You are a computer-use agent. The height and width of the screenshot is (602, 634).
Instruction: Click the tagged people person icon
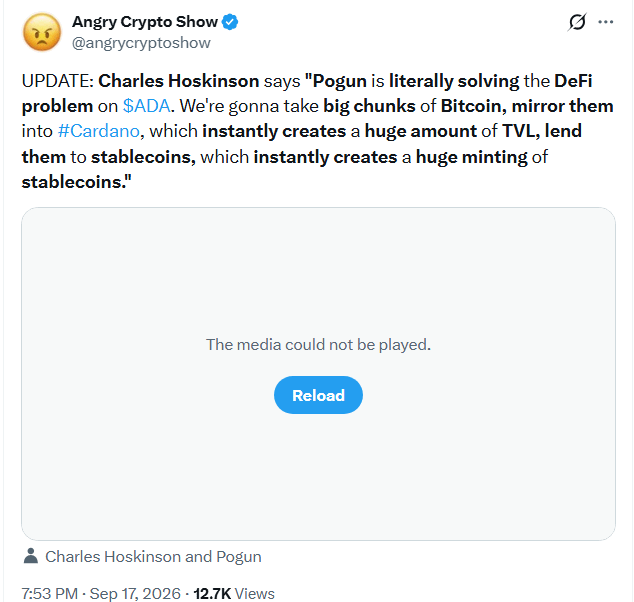pos(31,556)
